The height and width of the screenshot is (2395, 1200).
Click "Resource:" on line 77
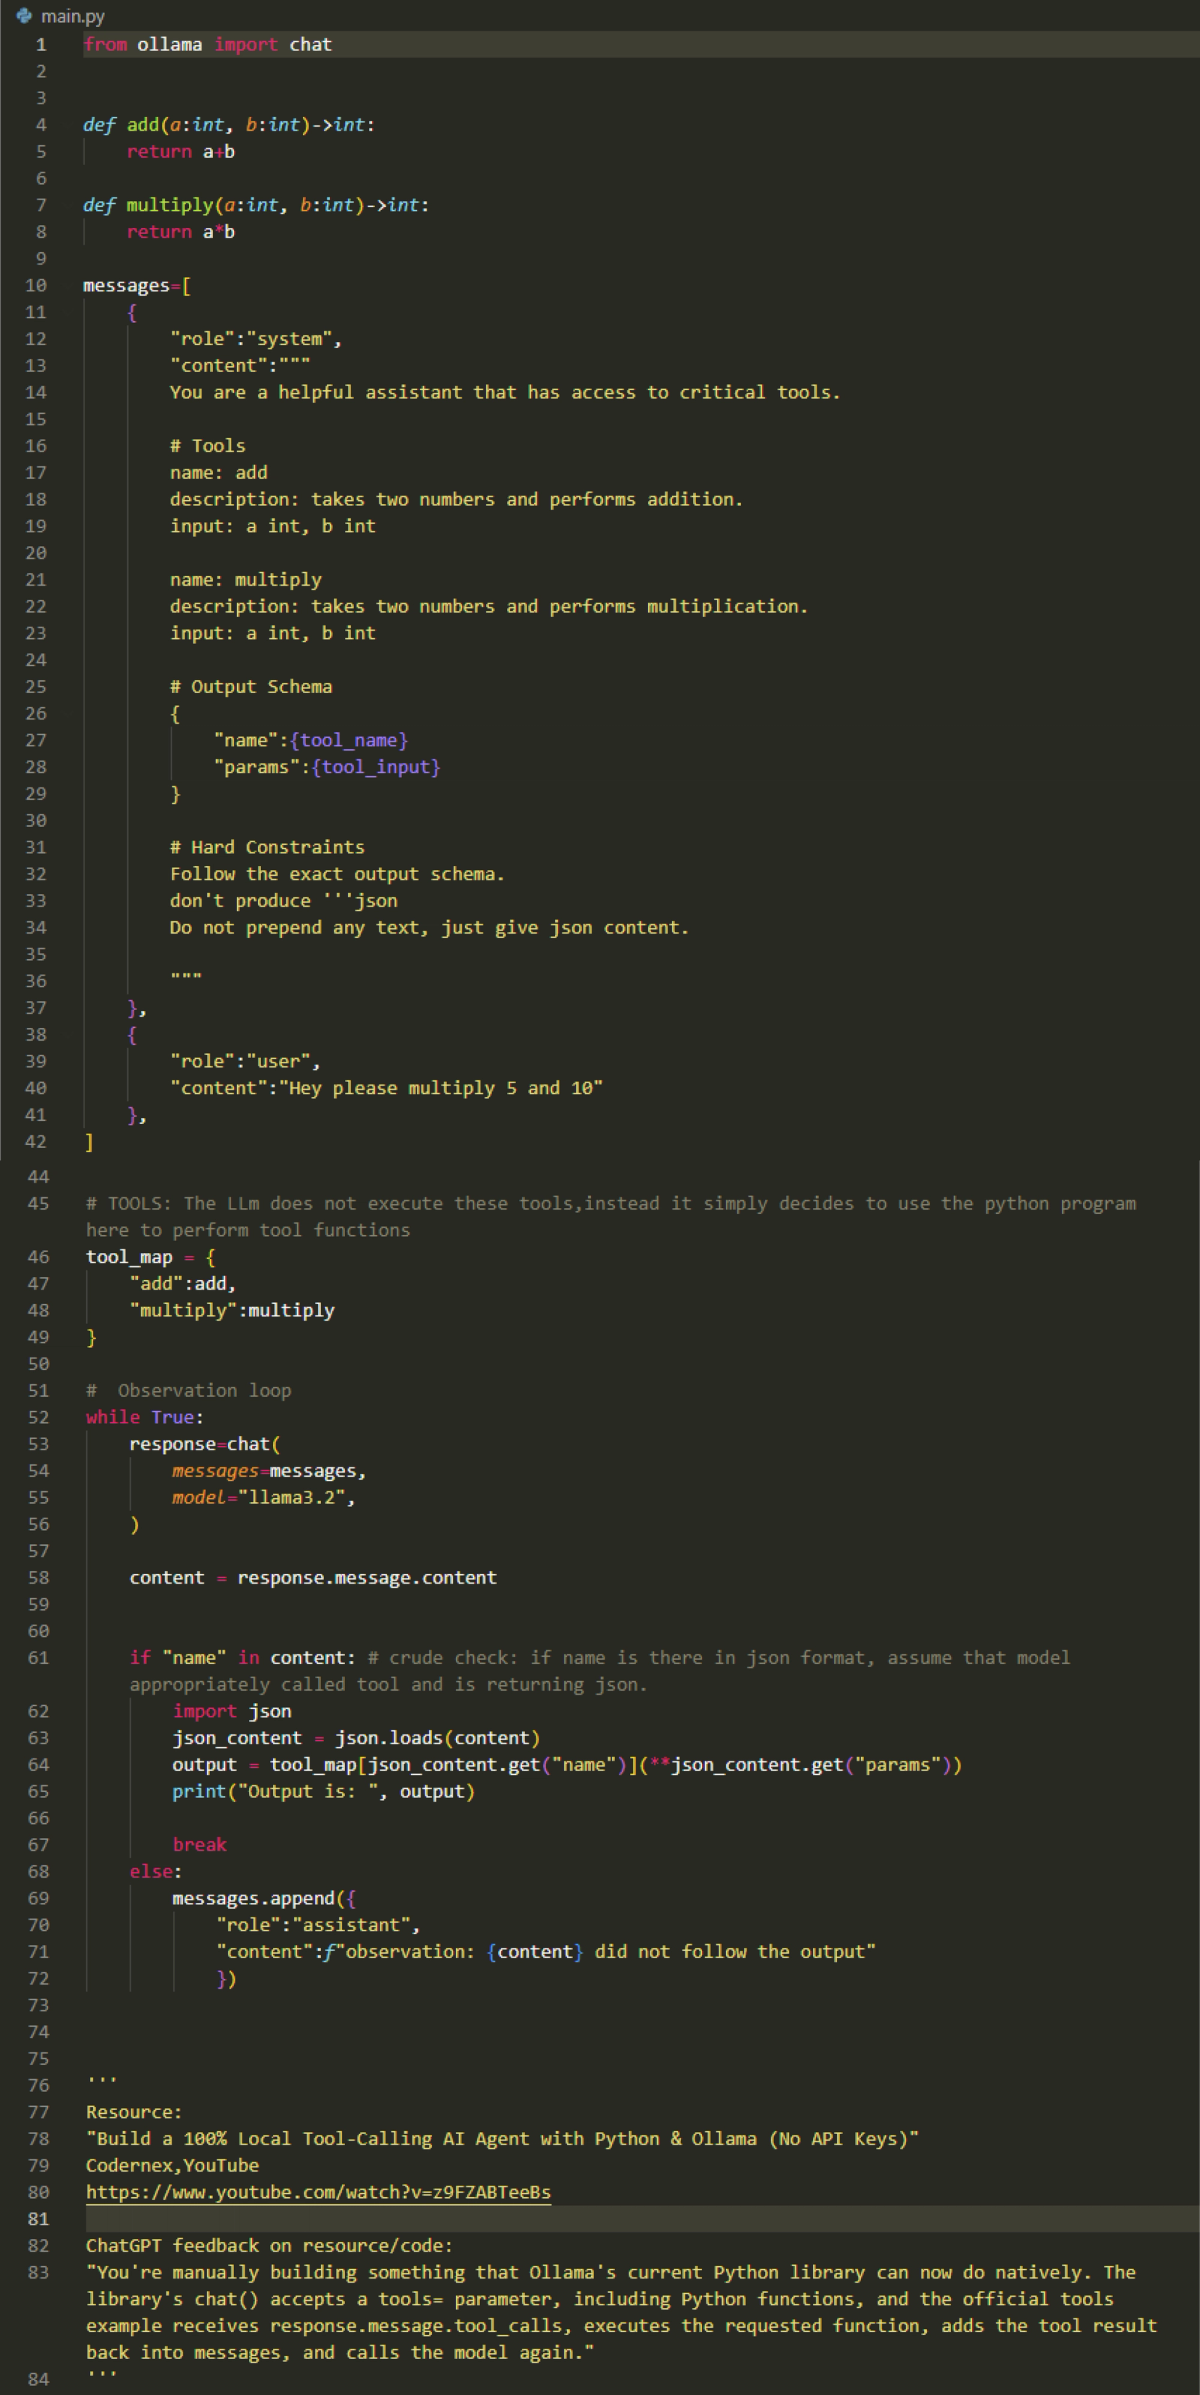pos(134,2112)
